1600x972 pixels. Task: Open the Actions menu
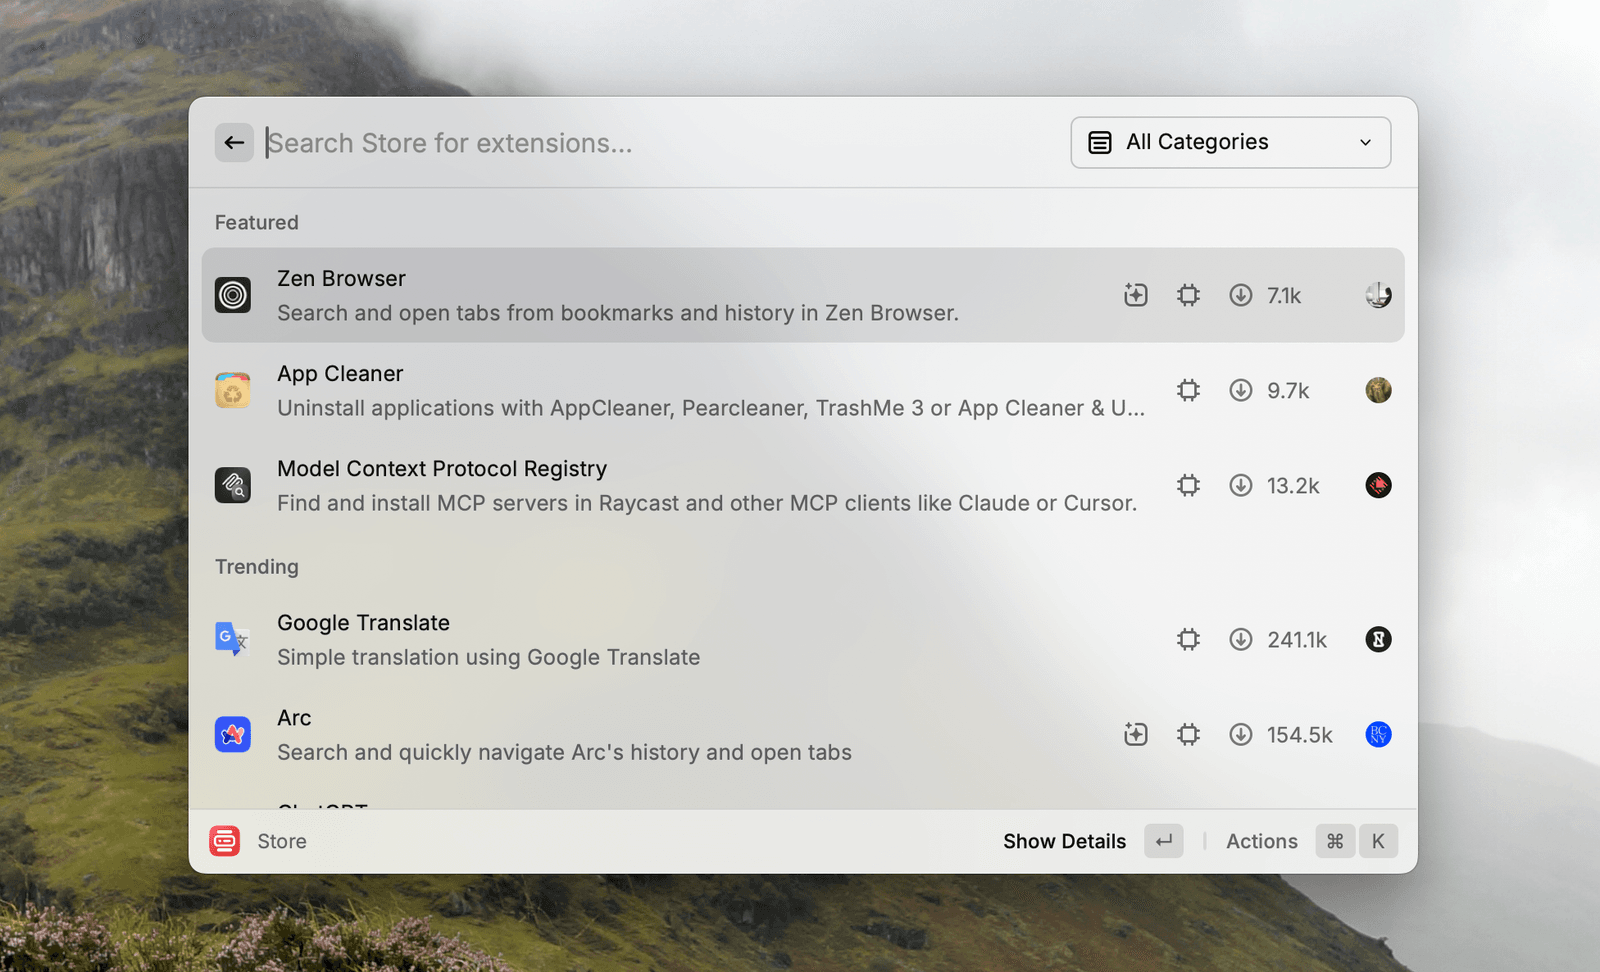[1262, 841]
